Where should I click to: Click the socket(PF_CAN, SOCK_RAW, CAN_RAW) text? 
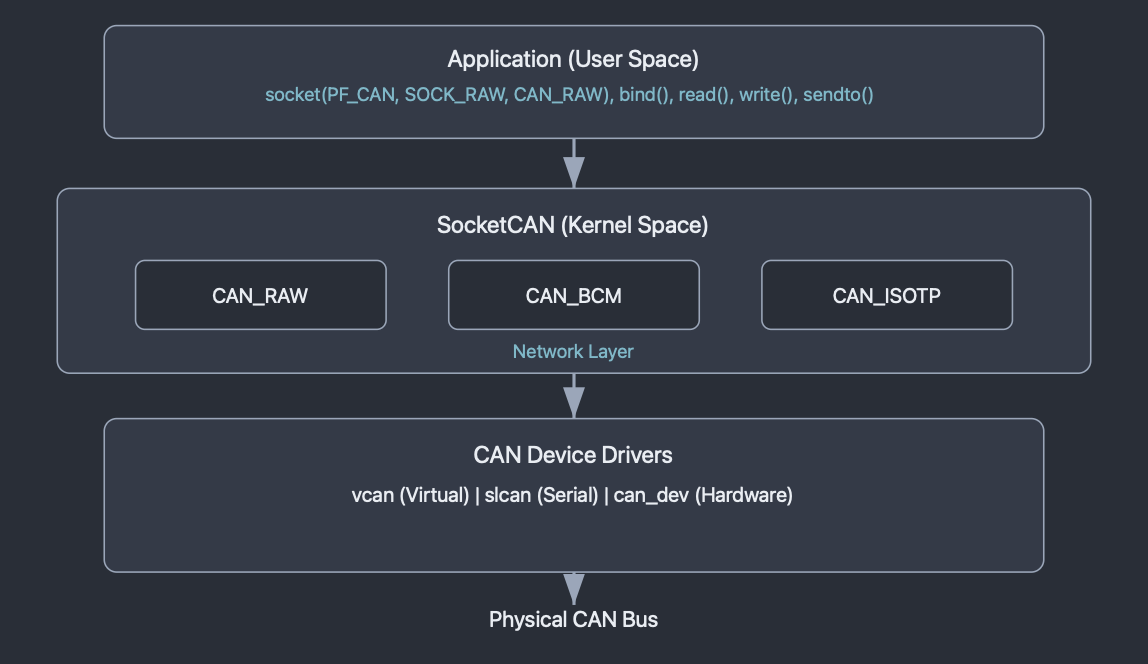439,94
